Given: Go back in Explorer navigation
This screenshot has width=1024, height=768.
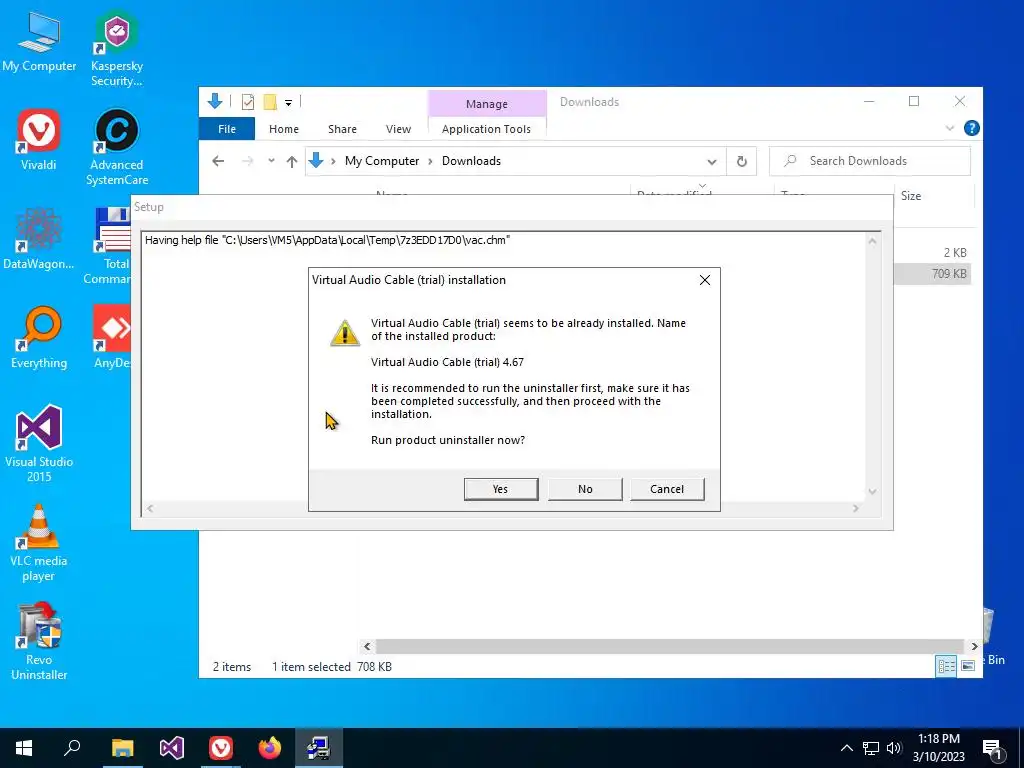Looking at the screenshot, I should (218, 161).
